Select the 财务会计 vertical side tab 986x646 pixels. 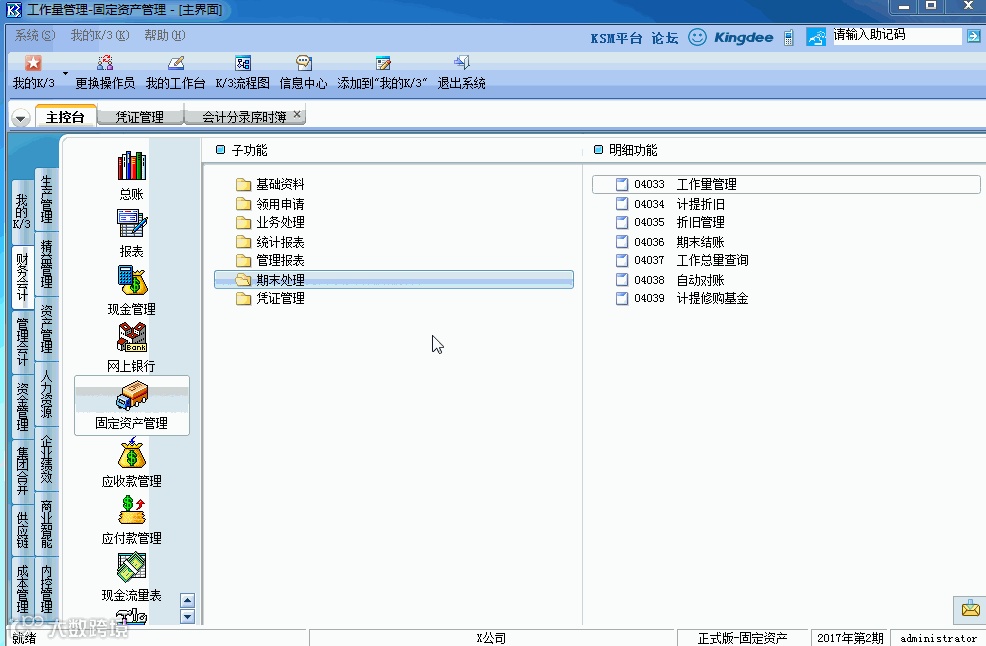[x=23, y=277]
